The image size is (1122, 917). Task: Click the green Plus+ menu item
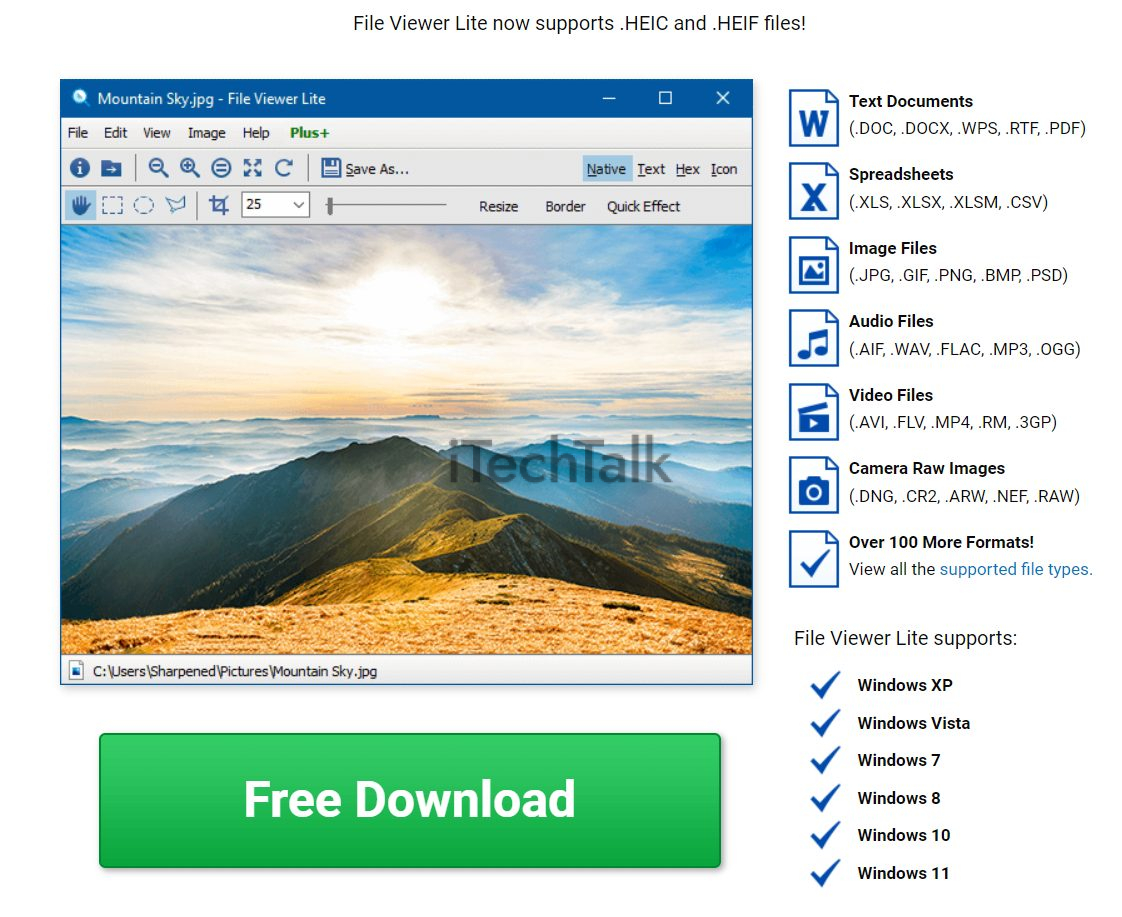coord(309,133)
